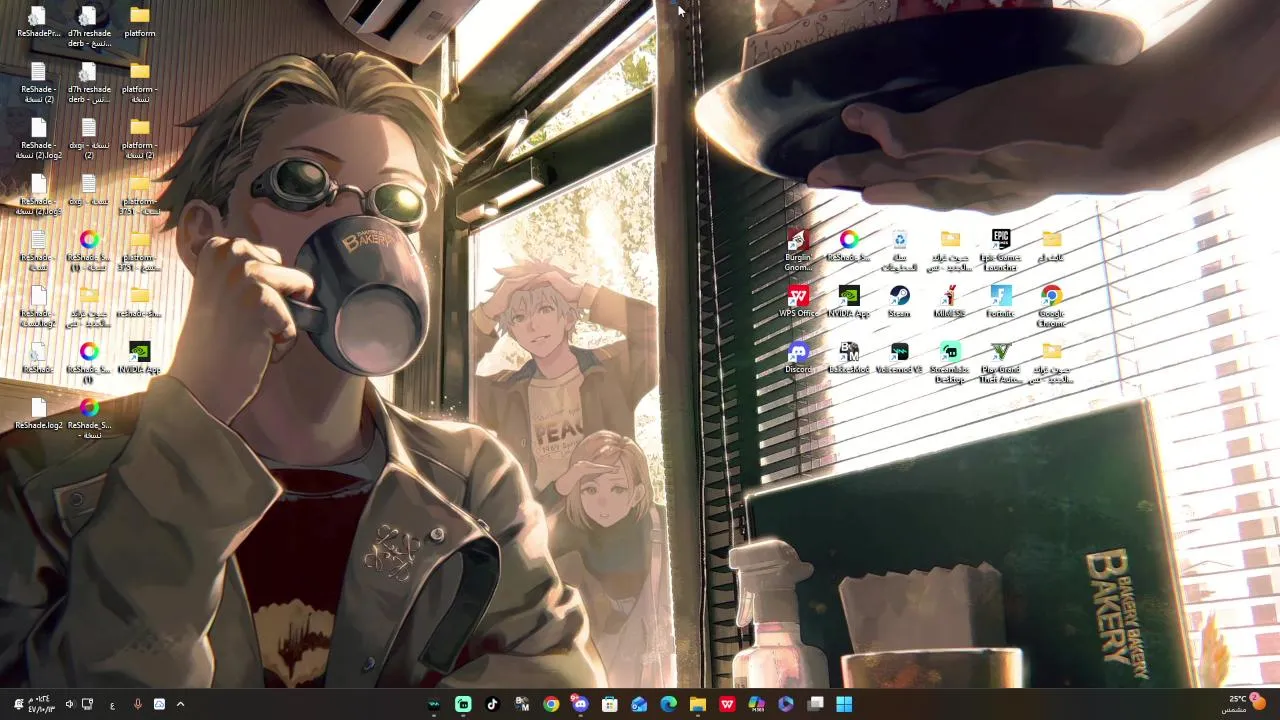Viewport: 1280px width, 720px height.
Task: Open Streamlabs from the taskbar
Action: click(x=463, y=704)
